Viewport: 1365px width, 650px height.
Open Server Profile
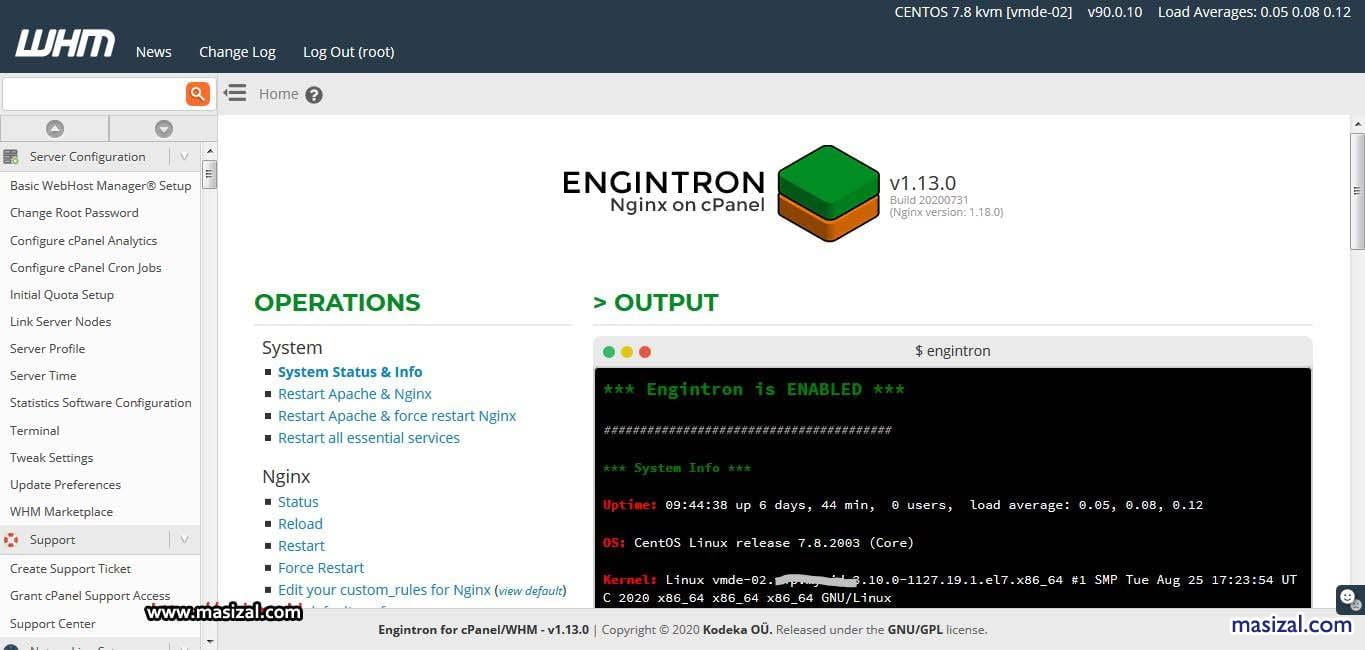point(47,349)
